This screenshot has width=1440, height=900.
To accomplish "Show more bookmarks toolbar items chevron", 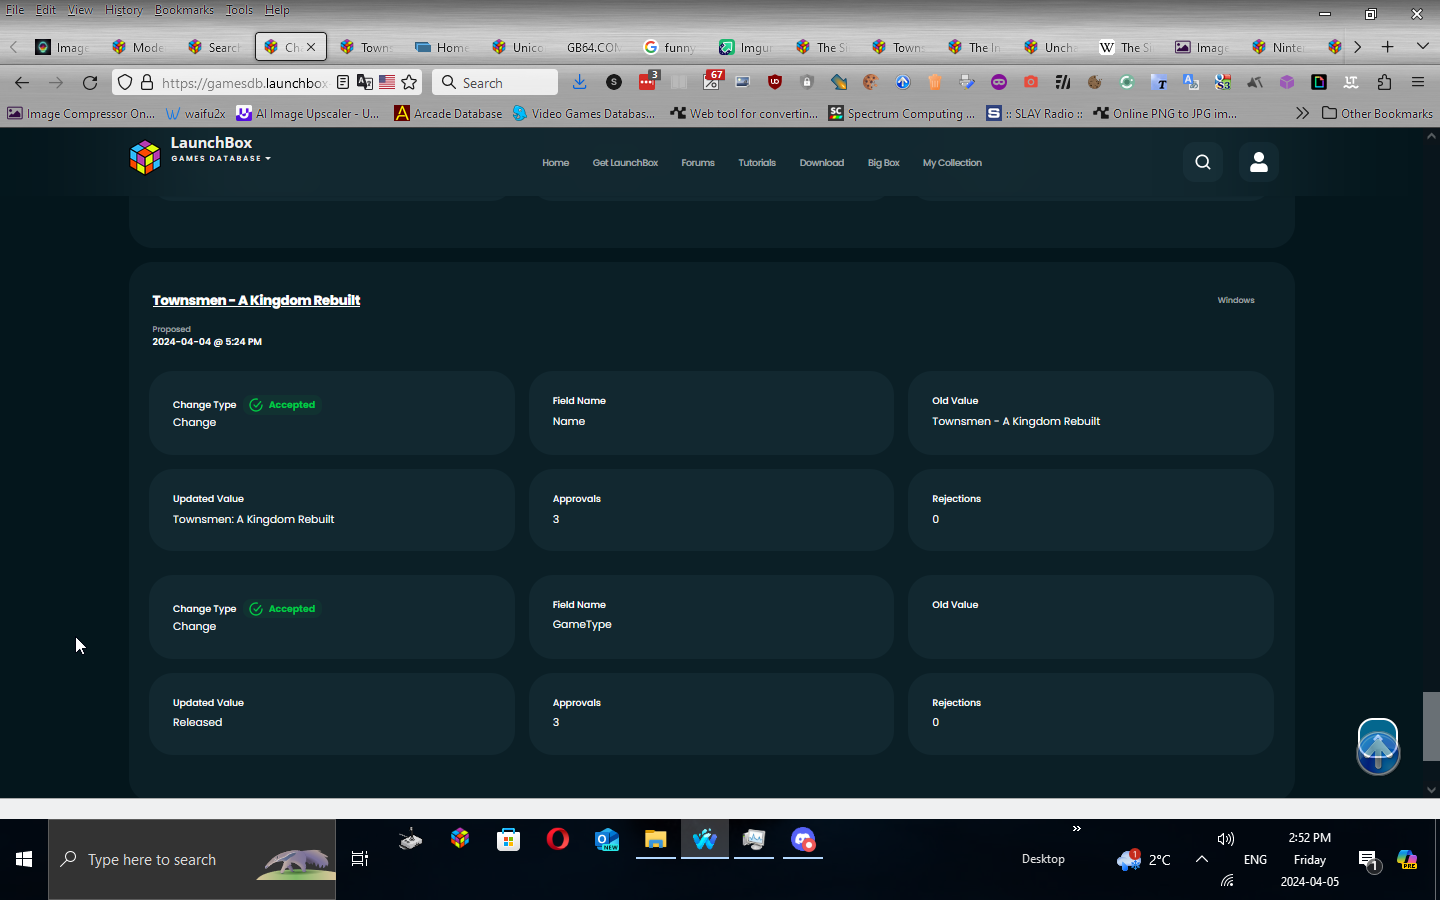I will [x=1302, y=114].
